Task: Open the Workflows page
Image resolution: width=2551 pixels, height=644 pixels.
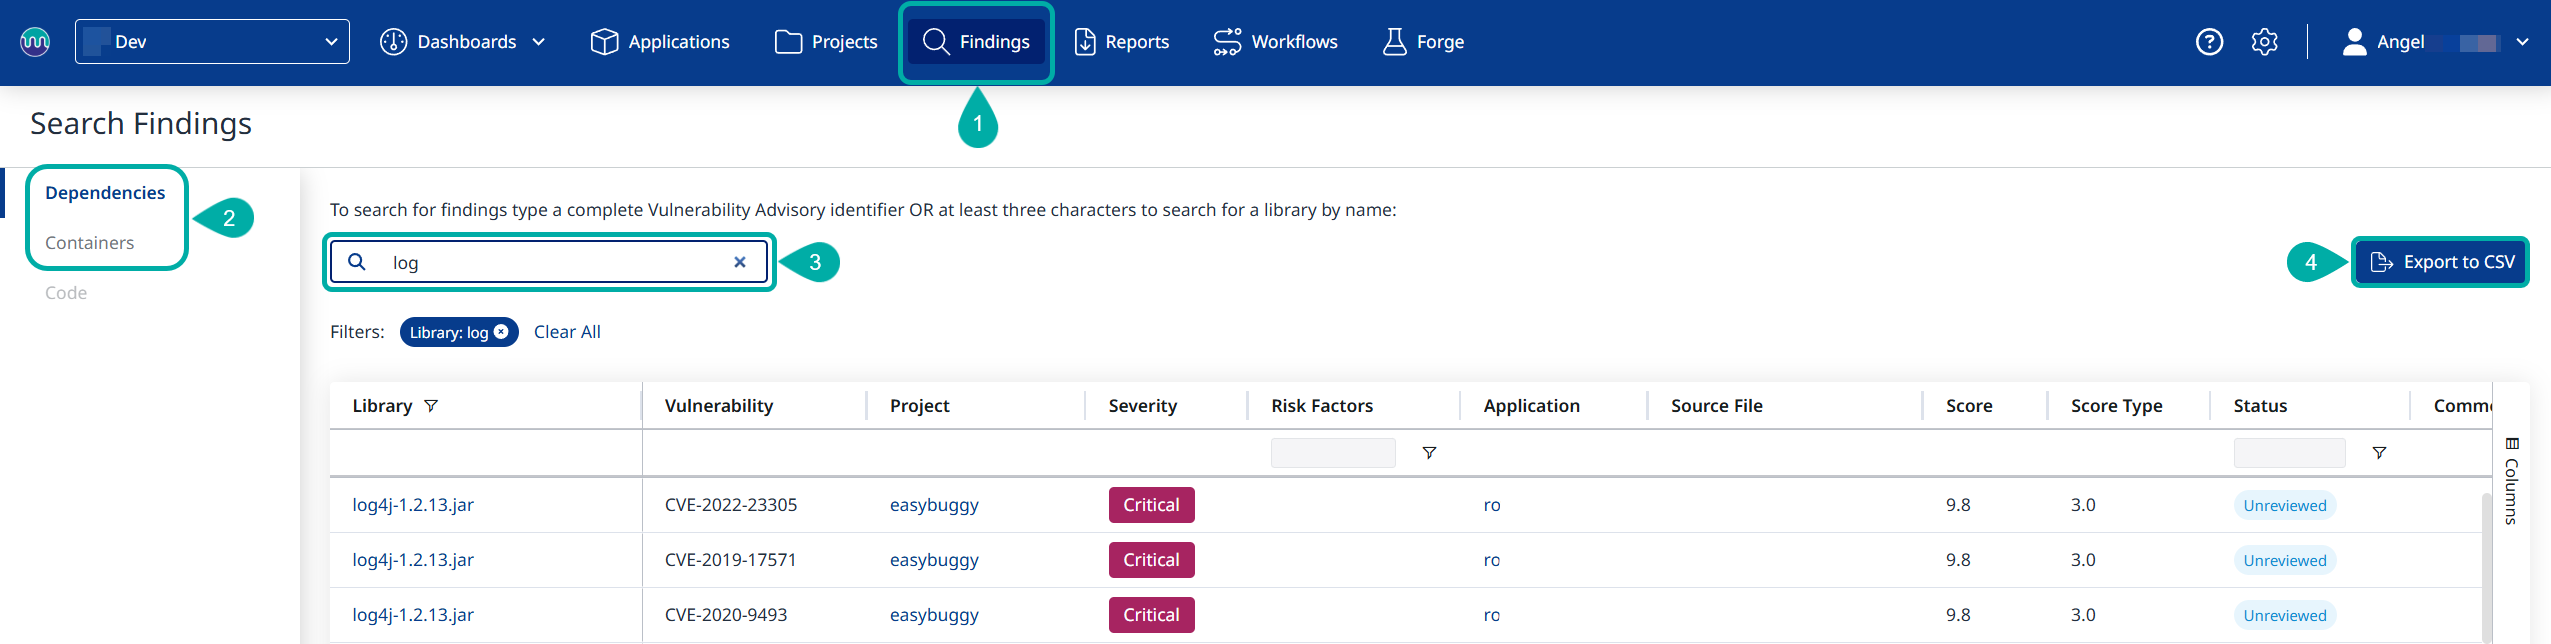Action: pos(1275,42)
